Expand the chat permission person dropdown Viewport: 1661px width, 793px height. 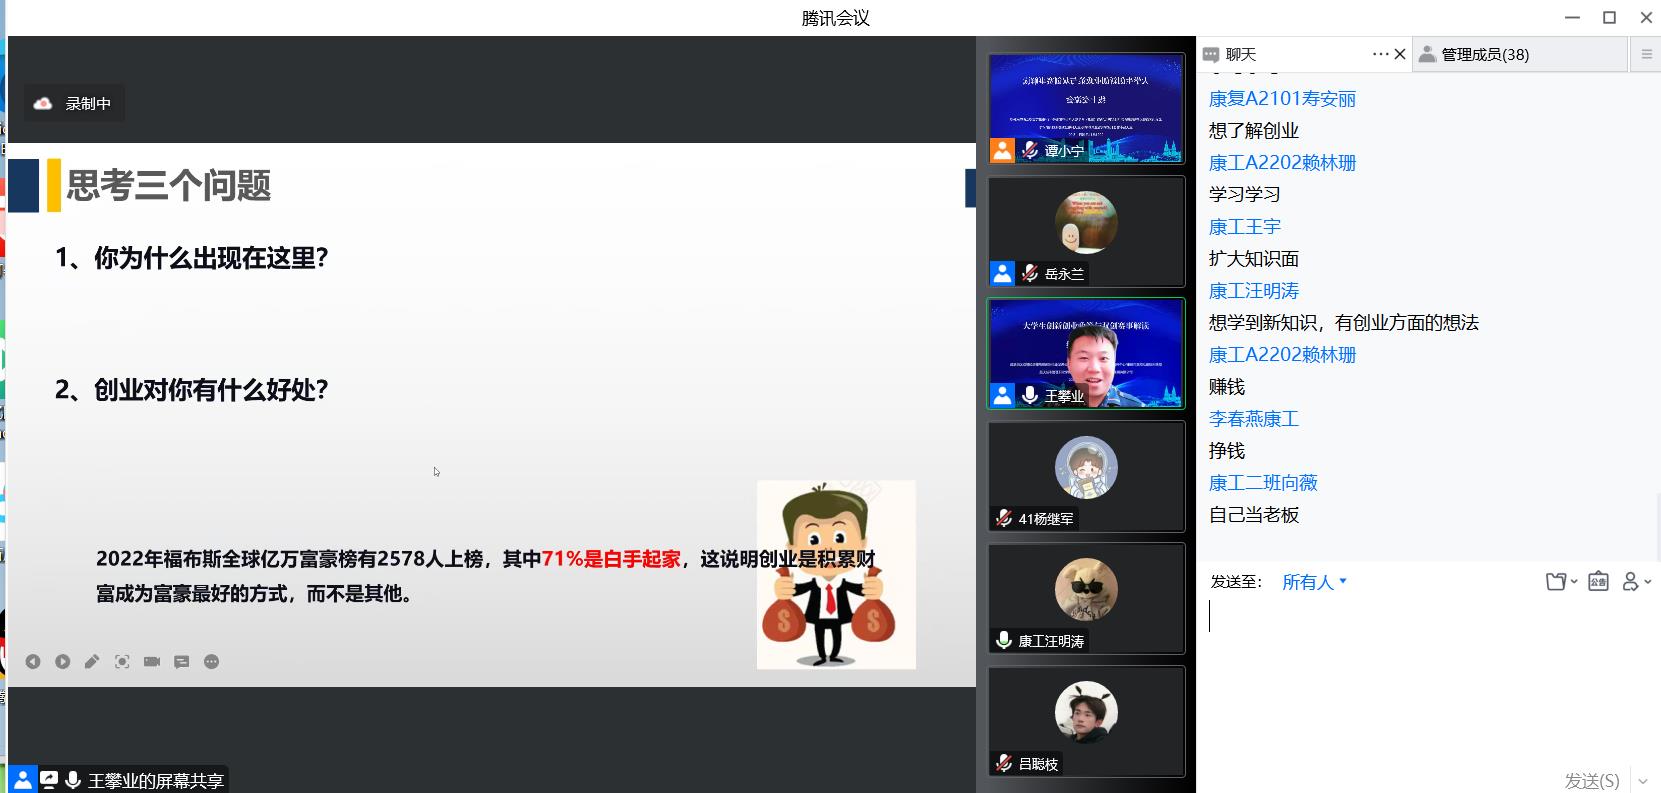point(1636,582)
